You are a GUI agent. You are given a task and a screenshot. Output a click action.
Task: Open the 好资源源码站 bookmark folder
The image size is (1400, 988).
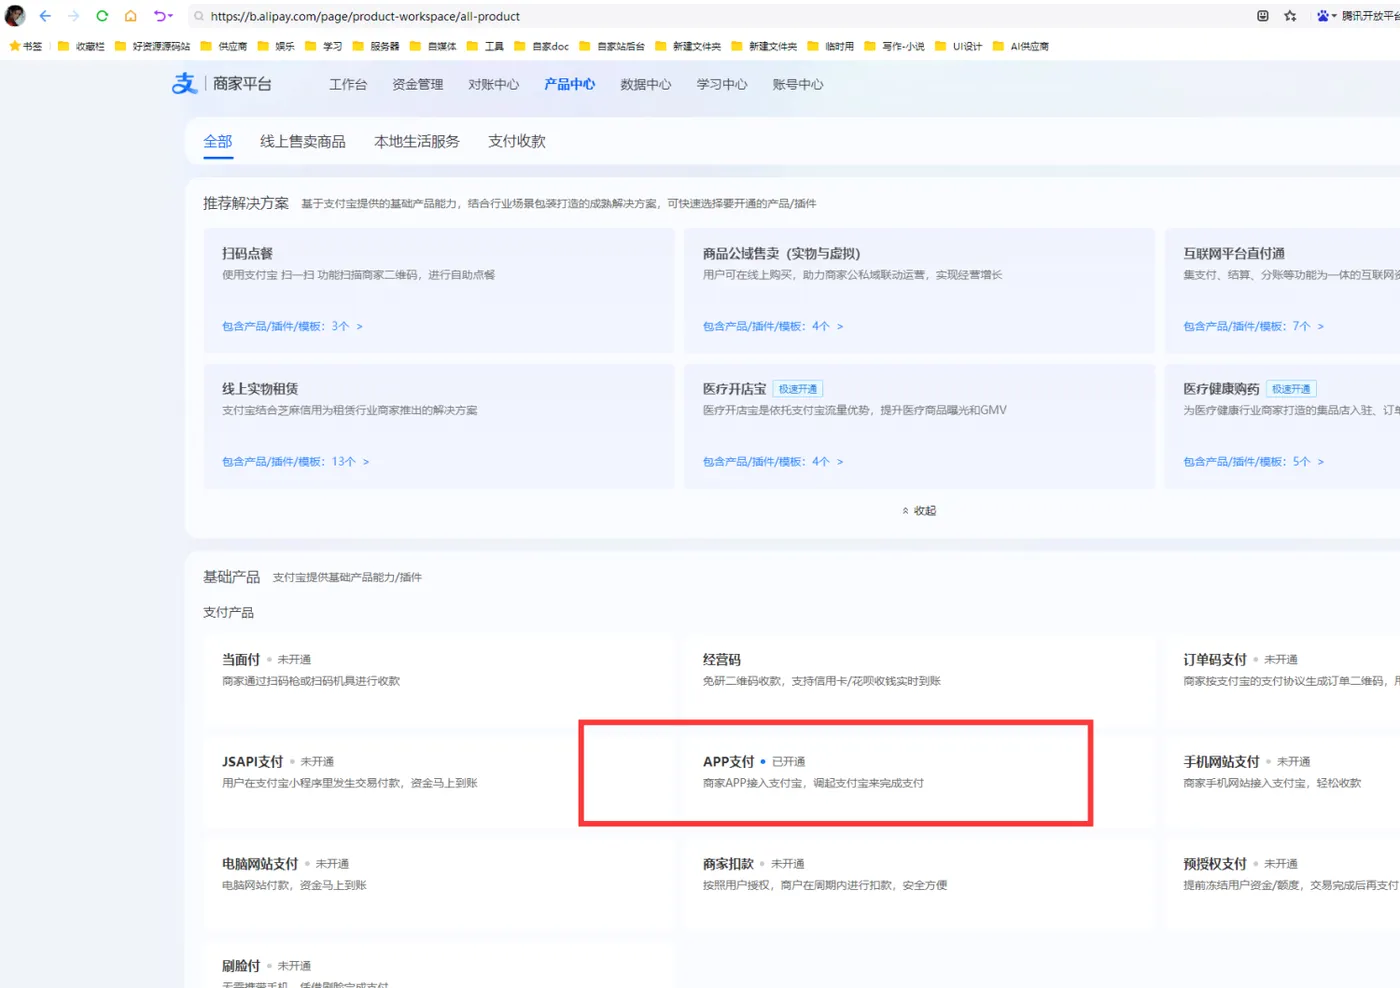pyautogui.click(x=152, y=46)
